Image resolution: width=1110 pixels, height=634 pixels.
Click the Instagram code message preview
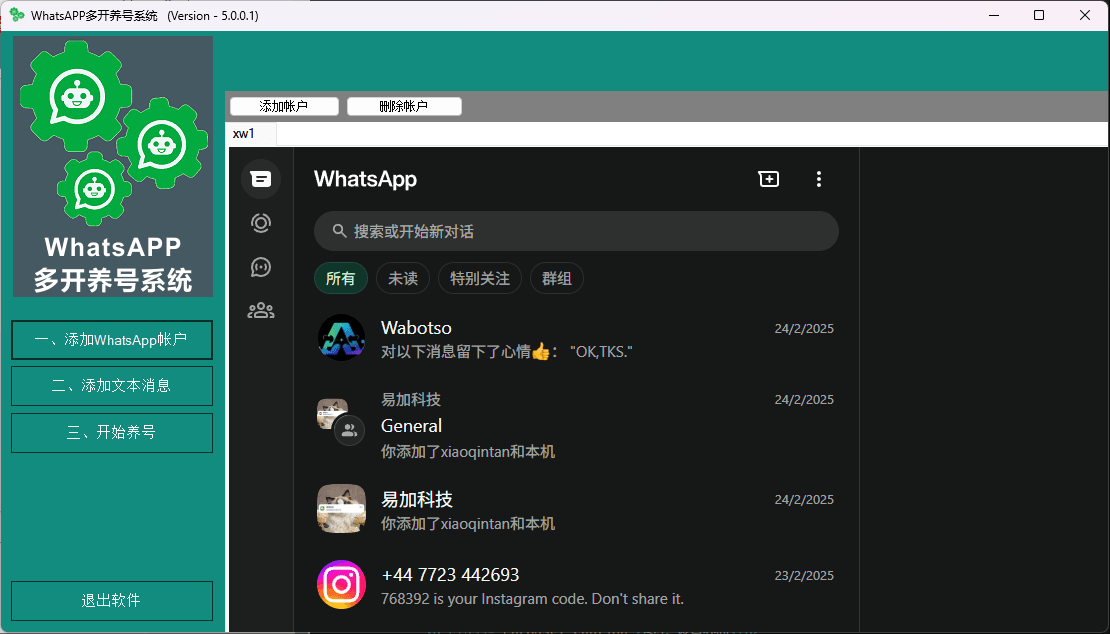click(532, 599)
